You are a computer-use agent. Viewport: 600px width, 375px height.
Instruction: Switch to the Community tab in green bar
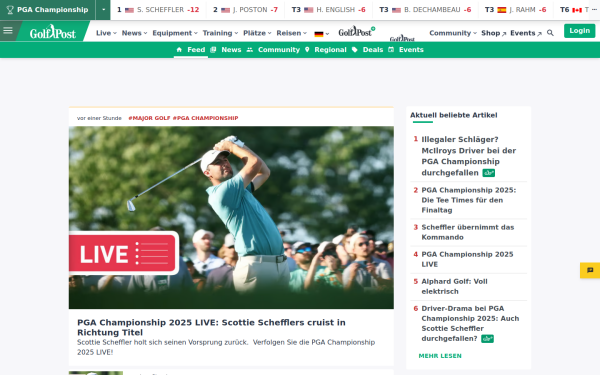pos(273,50)
